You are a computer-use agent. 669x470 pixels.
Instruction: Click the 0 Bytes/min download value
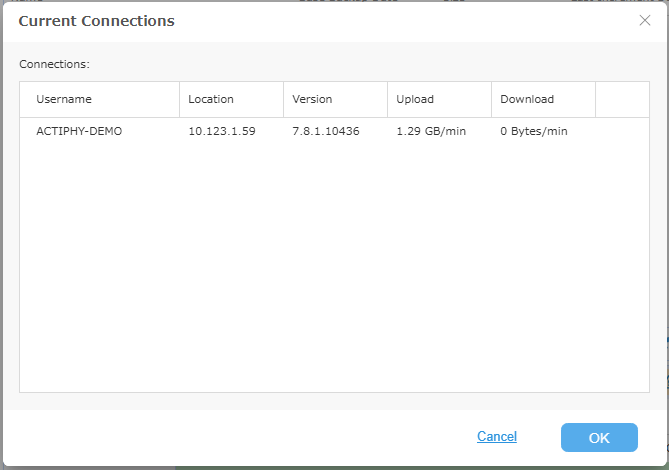coord(534,131)
